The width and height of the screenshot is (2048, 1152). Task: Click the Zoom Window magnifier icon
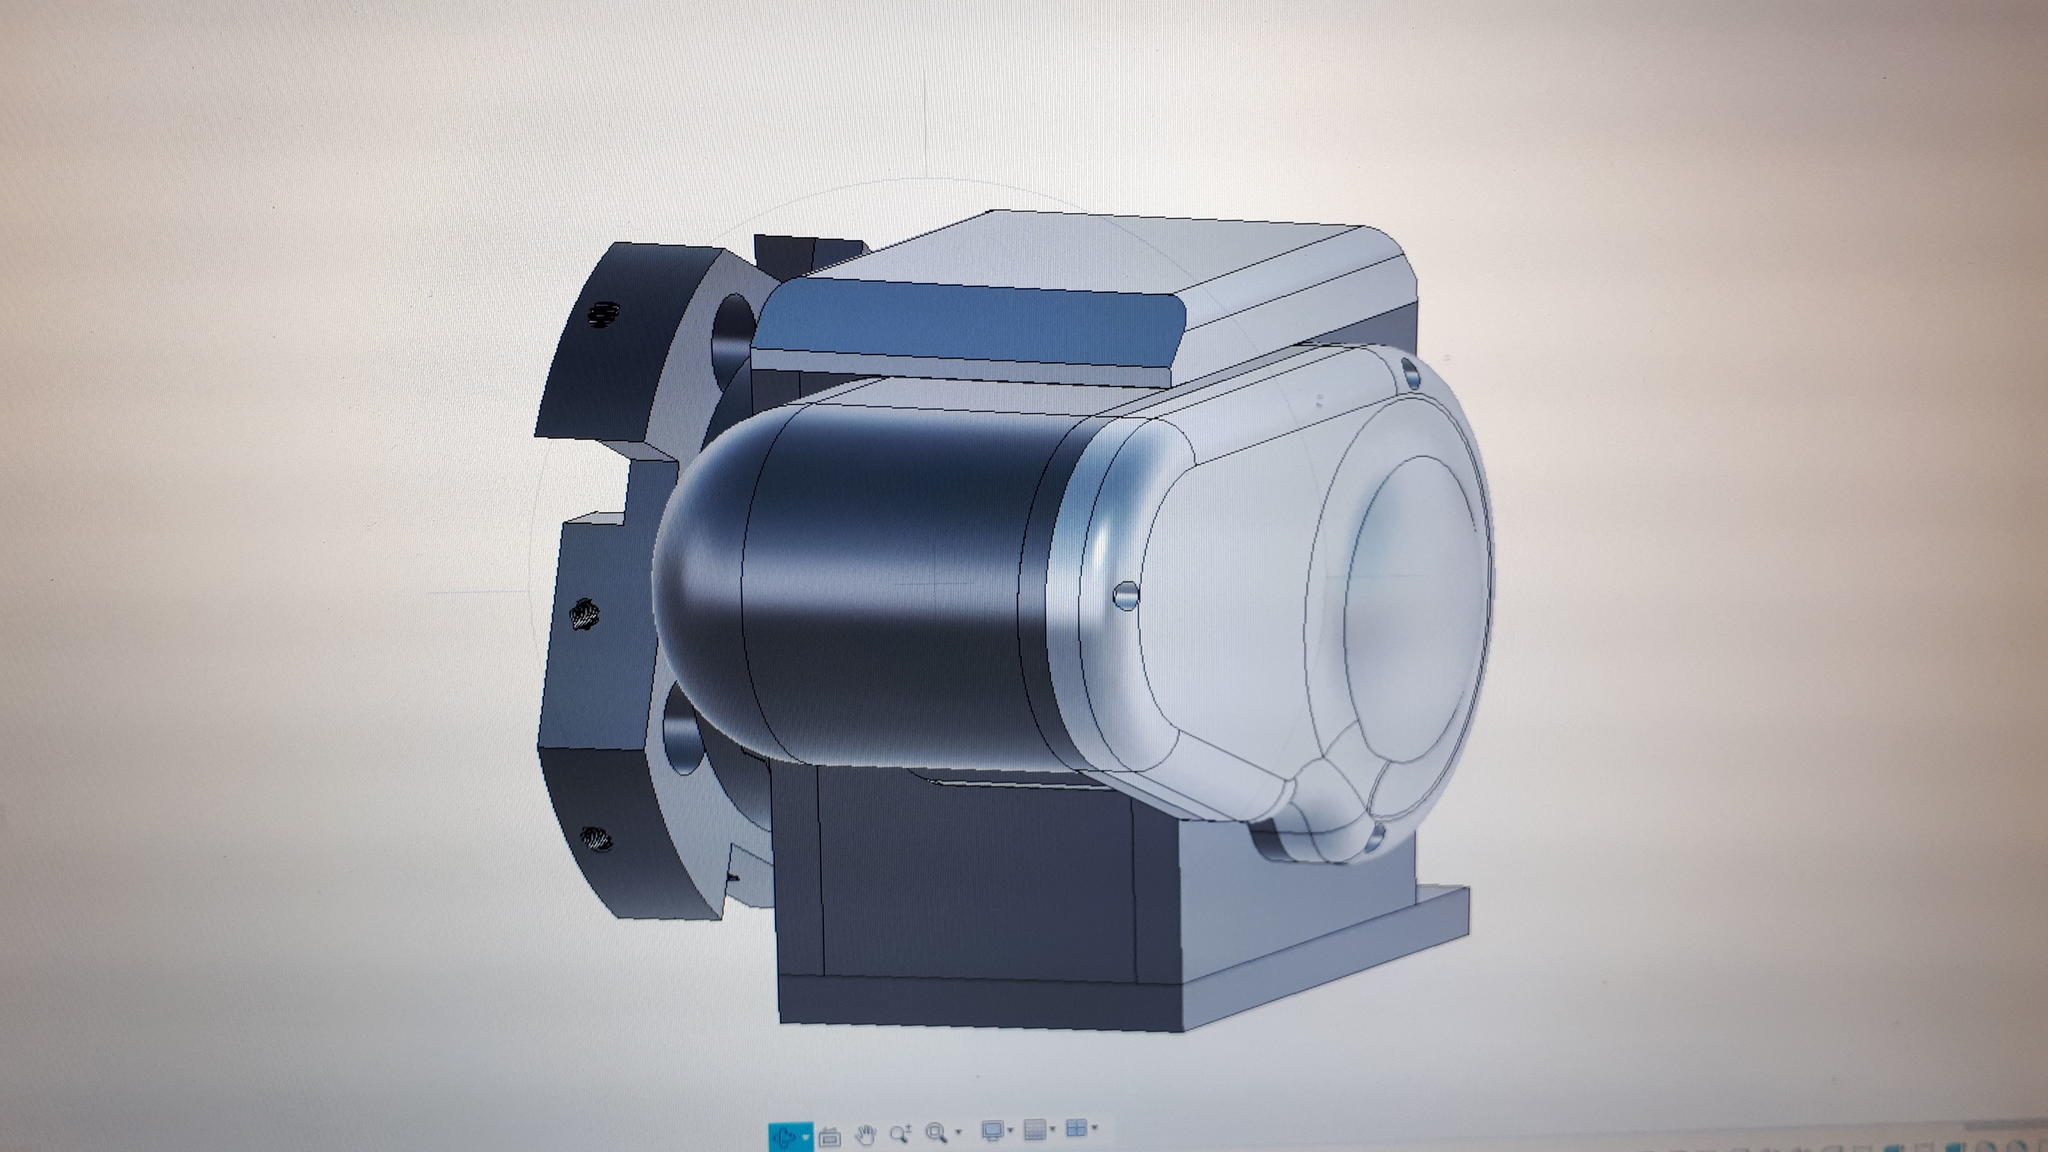[x=937, y=1132]
